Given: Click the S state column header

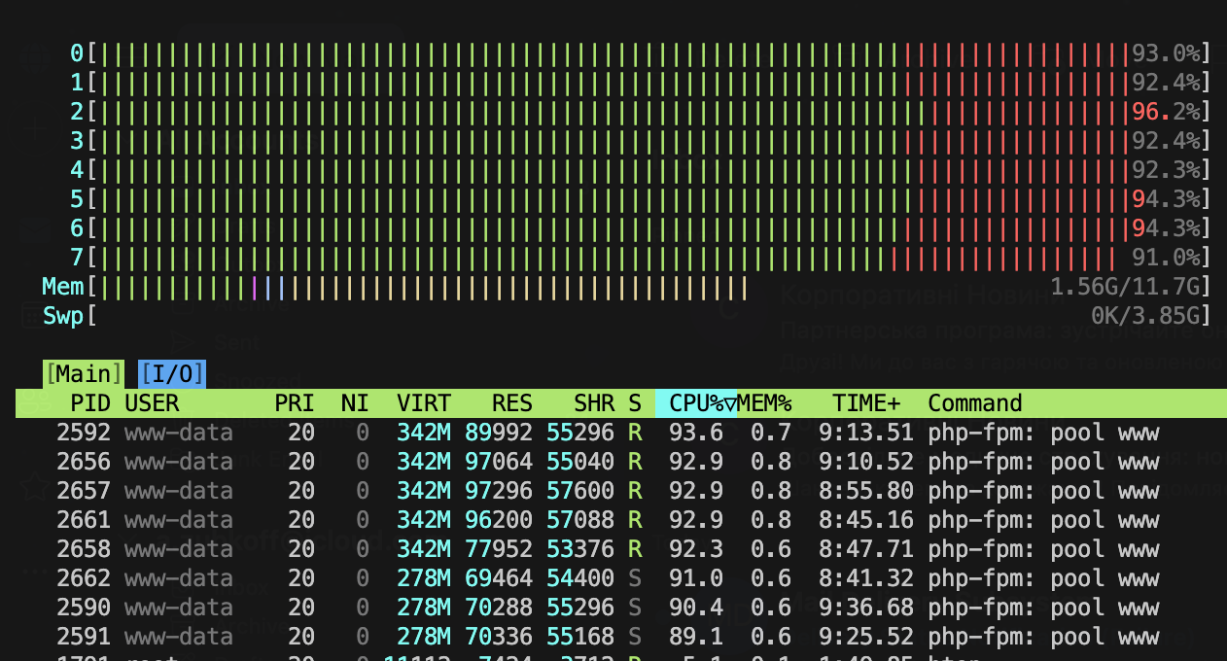Looking at the screenshot, I should [x=635, y=403].
